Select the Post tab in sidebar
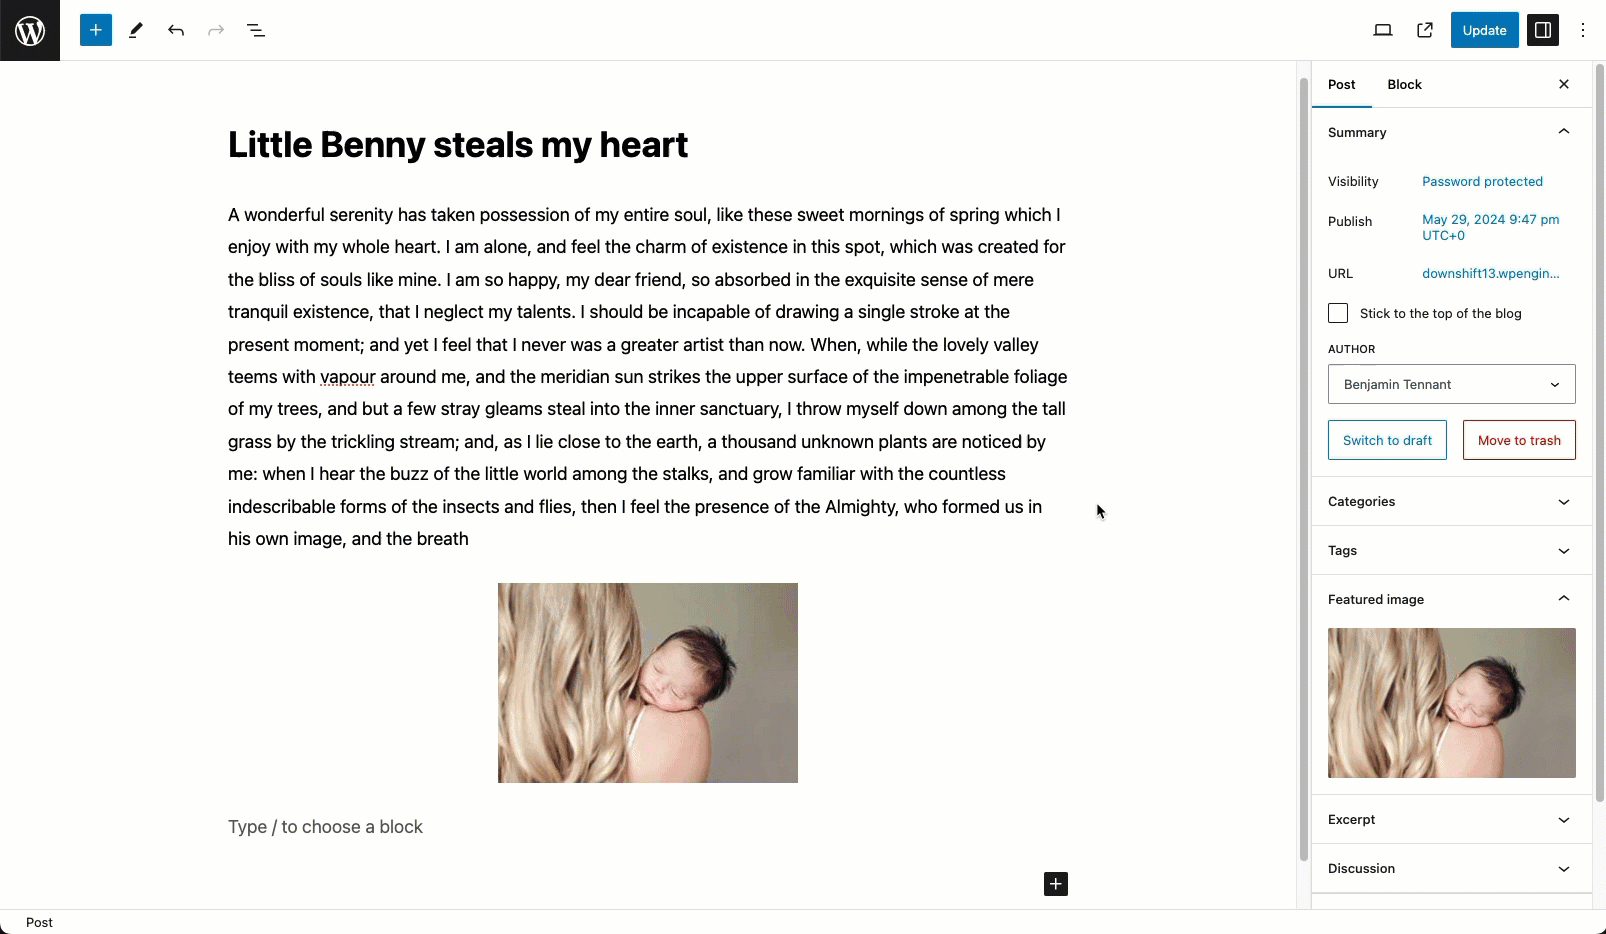 pyautogui.click(x=1342, y=84)
